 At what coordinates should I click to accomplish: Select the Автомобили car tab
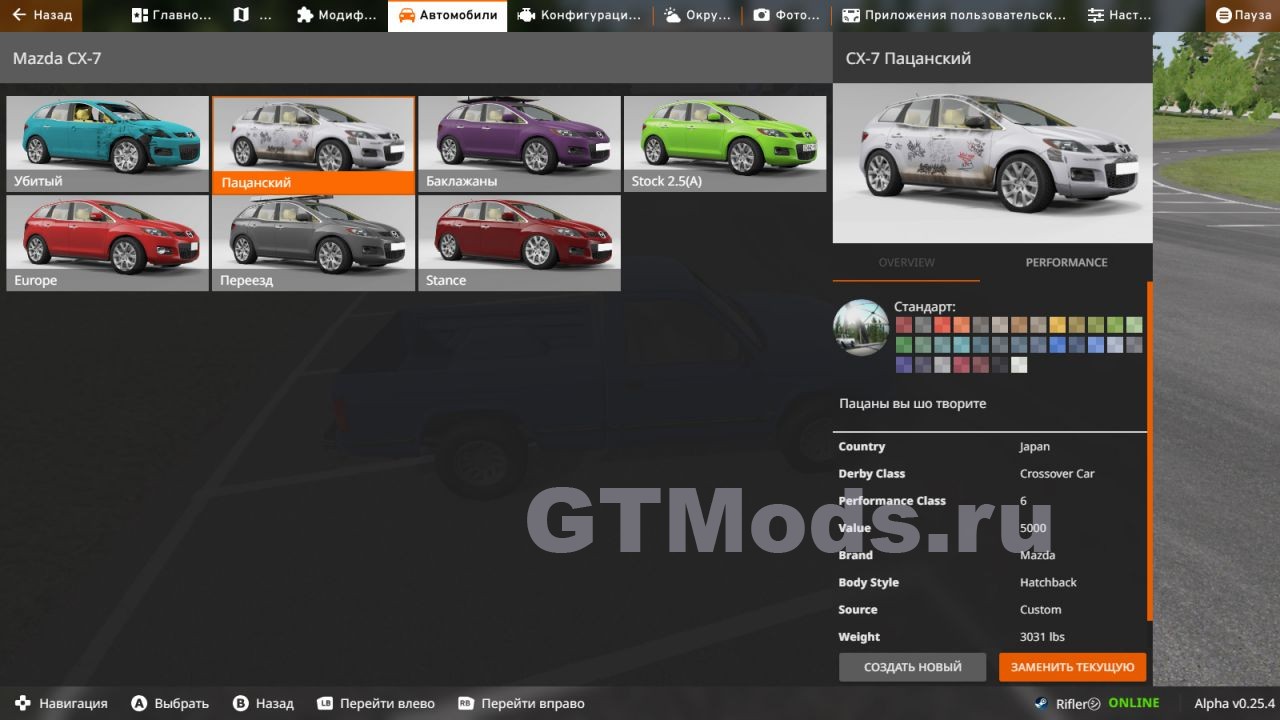[447, 15]
